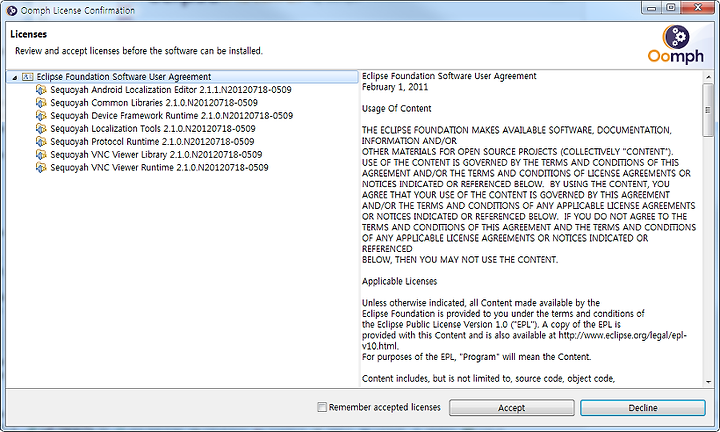
Task: Select Sequoyah Device Framework Runtime entry
Action: 171,115
